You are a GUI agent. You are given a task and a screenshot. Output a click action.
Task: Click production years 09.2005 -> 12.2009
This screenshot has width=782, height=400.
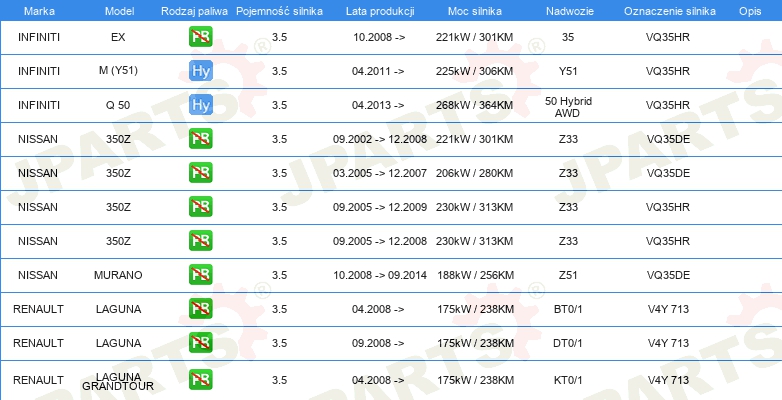[380, 207]
